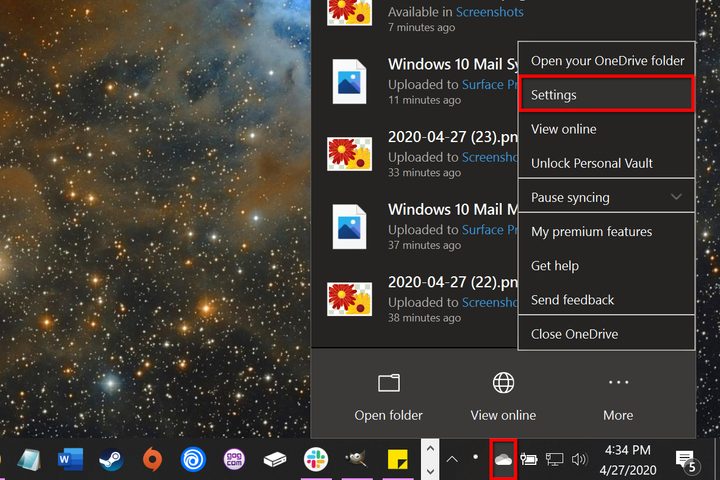Click the OneDrive cloud tray icon

[503, 459]
